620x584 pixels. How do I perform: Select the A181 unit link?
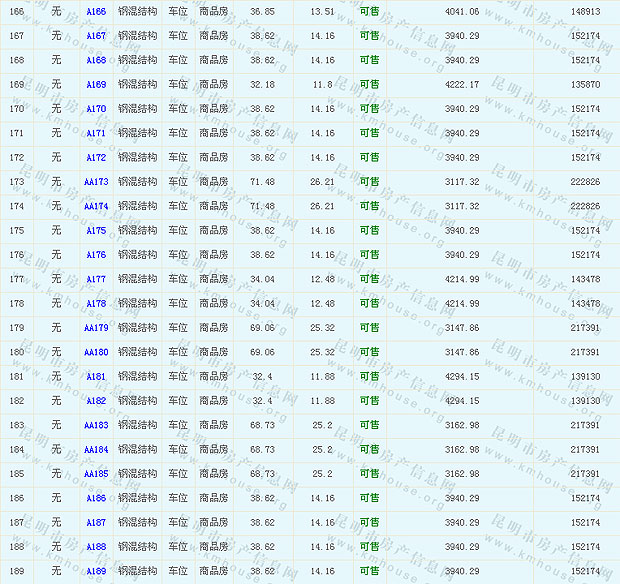coord(96,377)
